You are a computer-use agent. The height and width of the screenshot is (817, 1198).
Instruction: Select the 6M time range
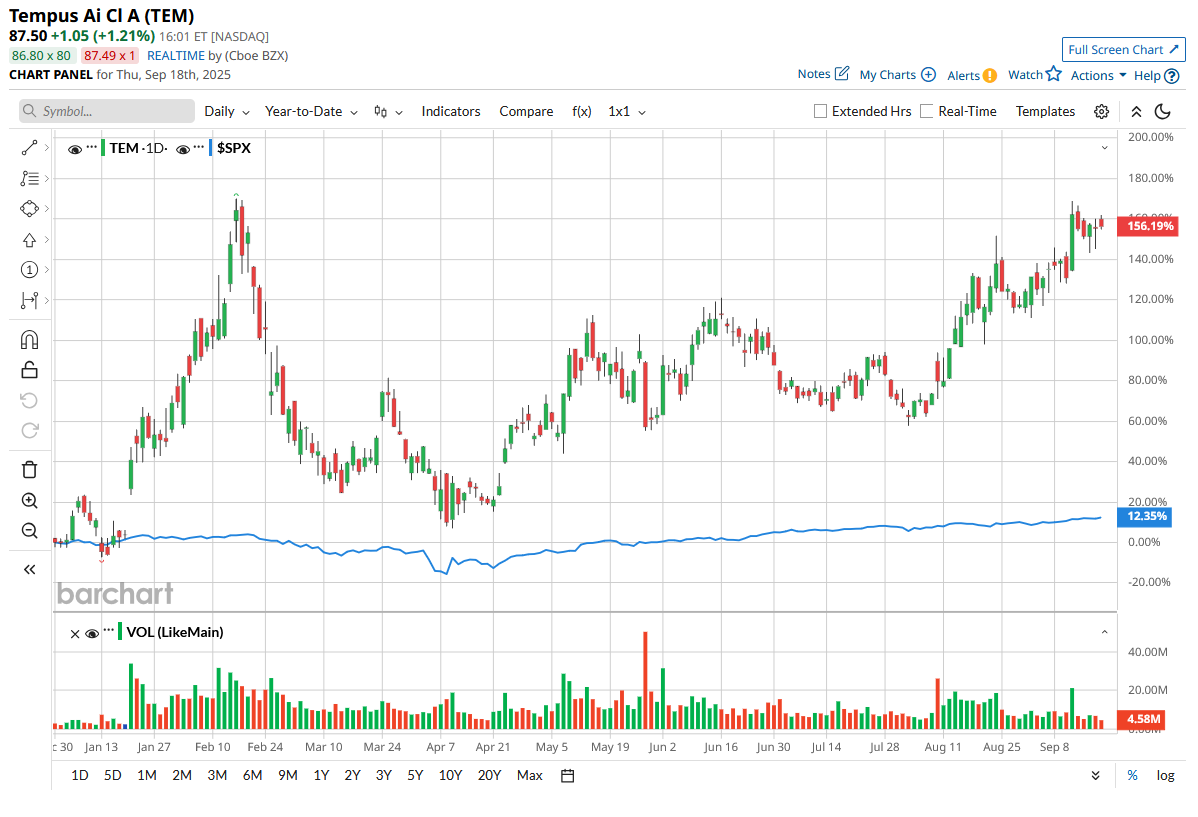coord(252,776)
